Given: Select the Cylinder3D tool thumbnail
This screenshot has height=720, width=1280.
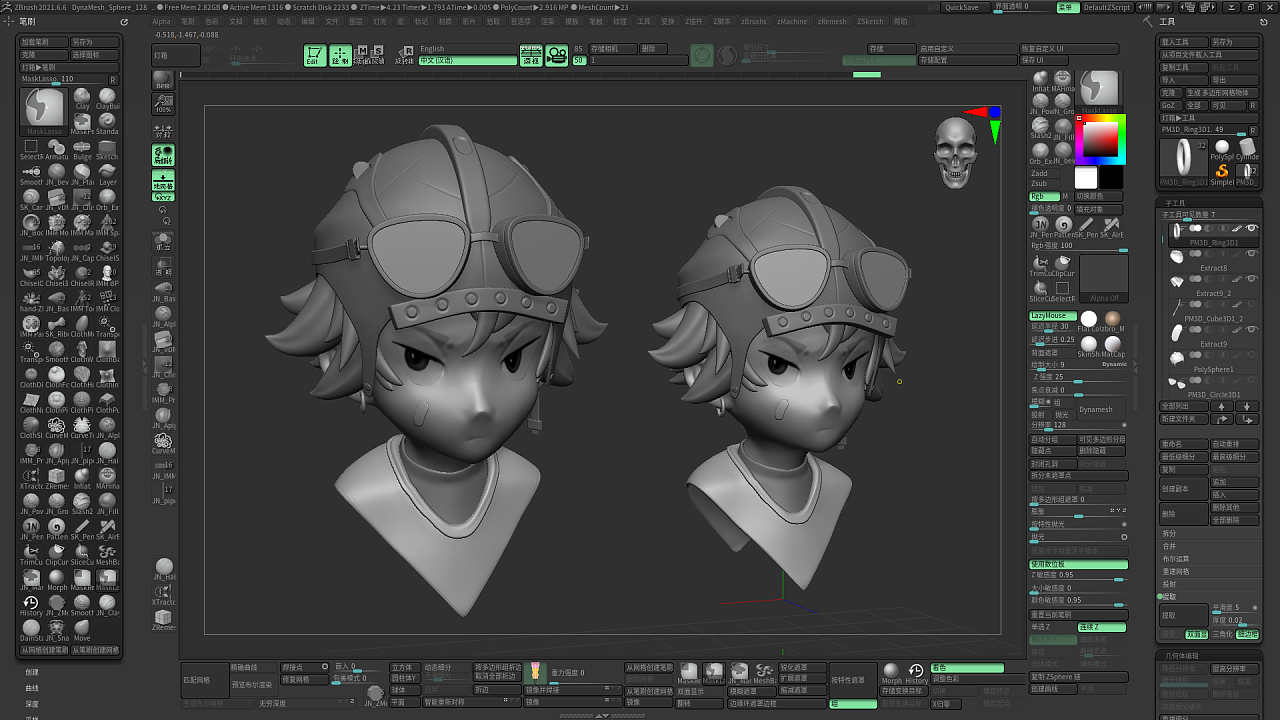Looking at the screenshot, I should [x=1247, y=149].
